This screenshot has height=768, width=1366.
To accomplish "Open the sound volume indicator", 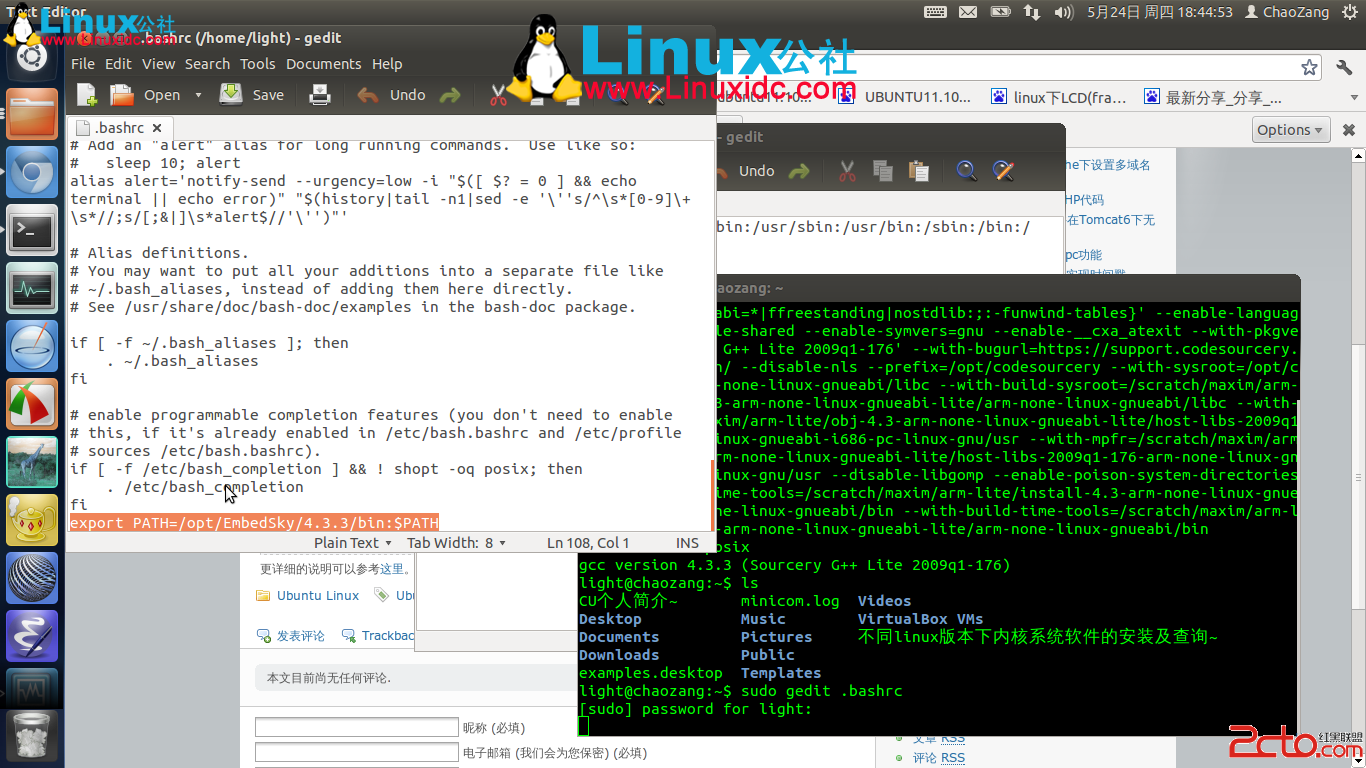I will tap(1064, 12).
